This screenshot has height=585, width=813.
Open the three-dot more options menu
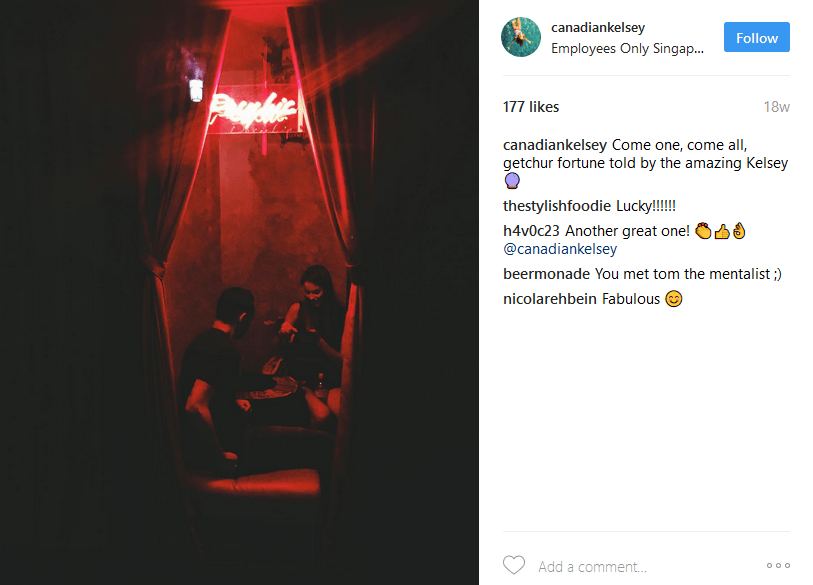pos(778,565)
